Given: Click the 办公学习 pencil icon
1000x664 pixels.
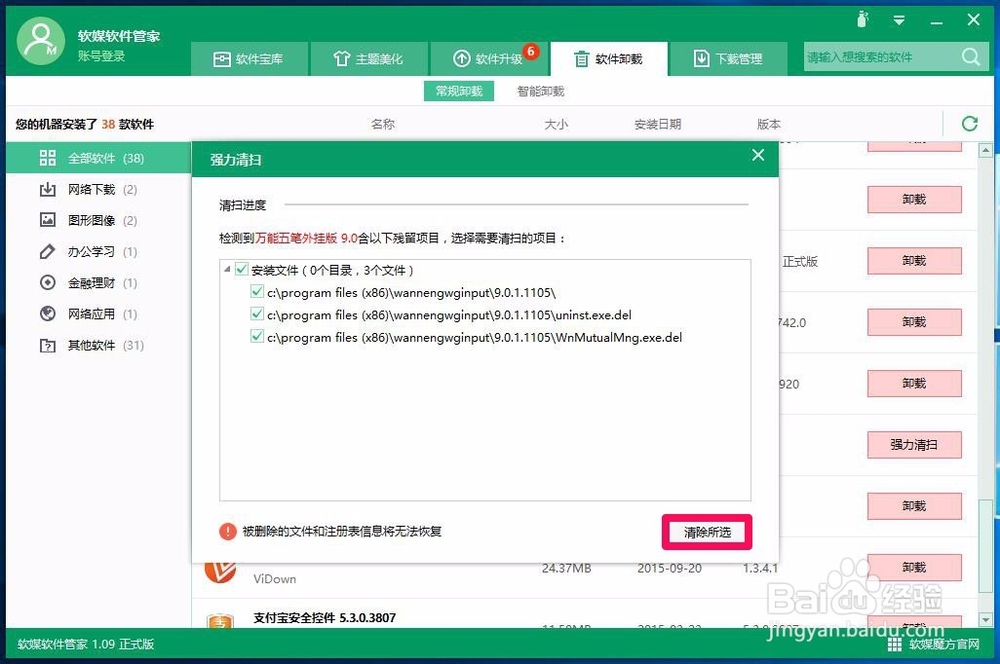Looking at the screenshot, I should coord(48,251).
